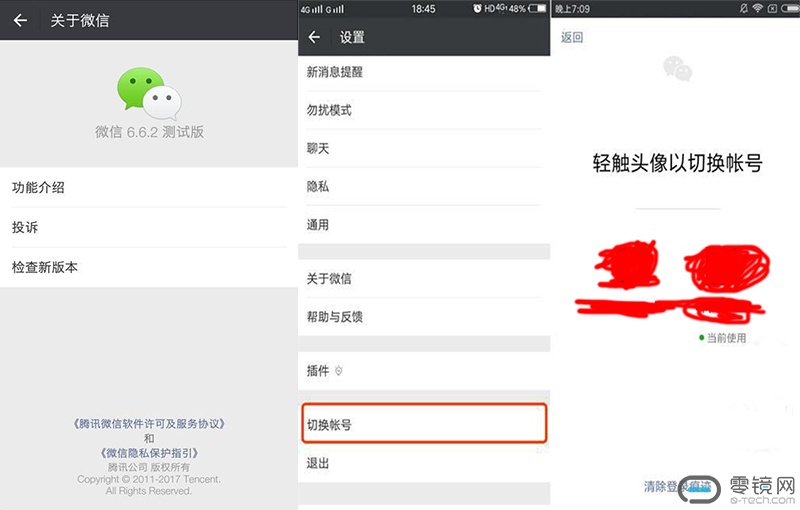Tap the 微信 6.6.2 测试版 version text

click(149, 132)
